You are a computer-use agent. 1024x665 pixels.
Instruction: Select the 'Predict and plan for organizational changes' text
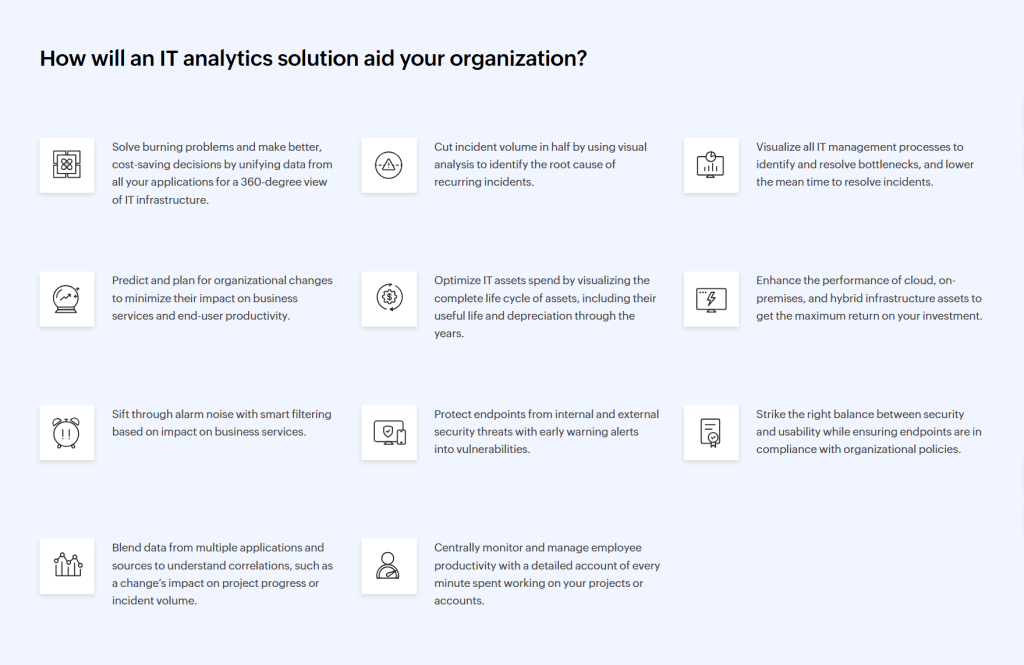pos(223,298)
